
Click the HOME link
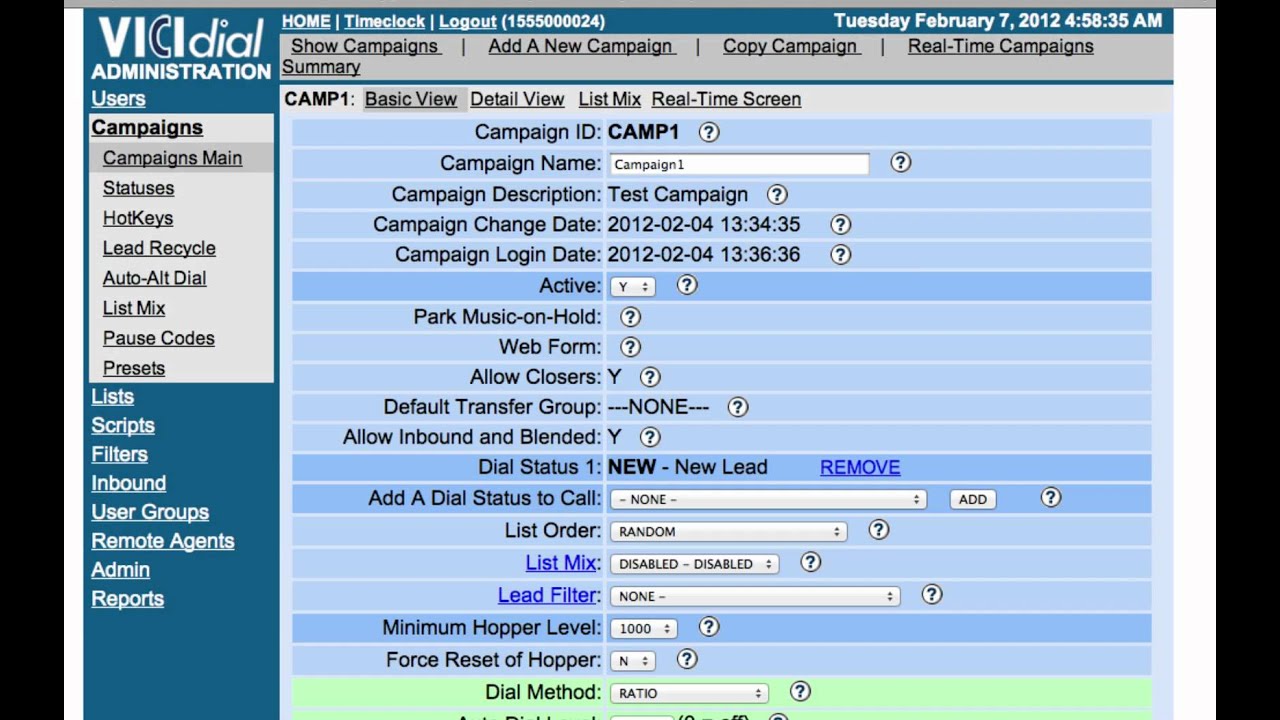[306, 20]
